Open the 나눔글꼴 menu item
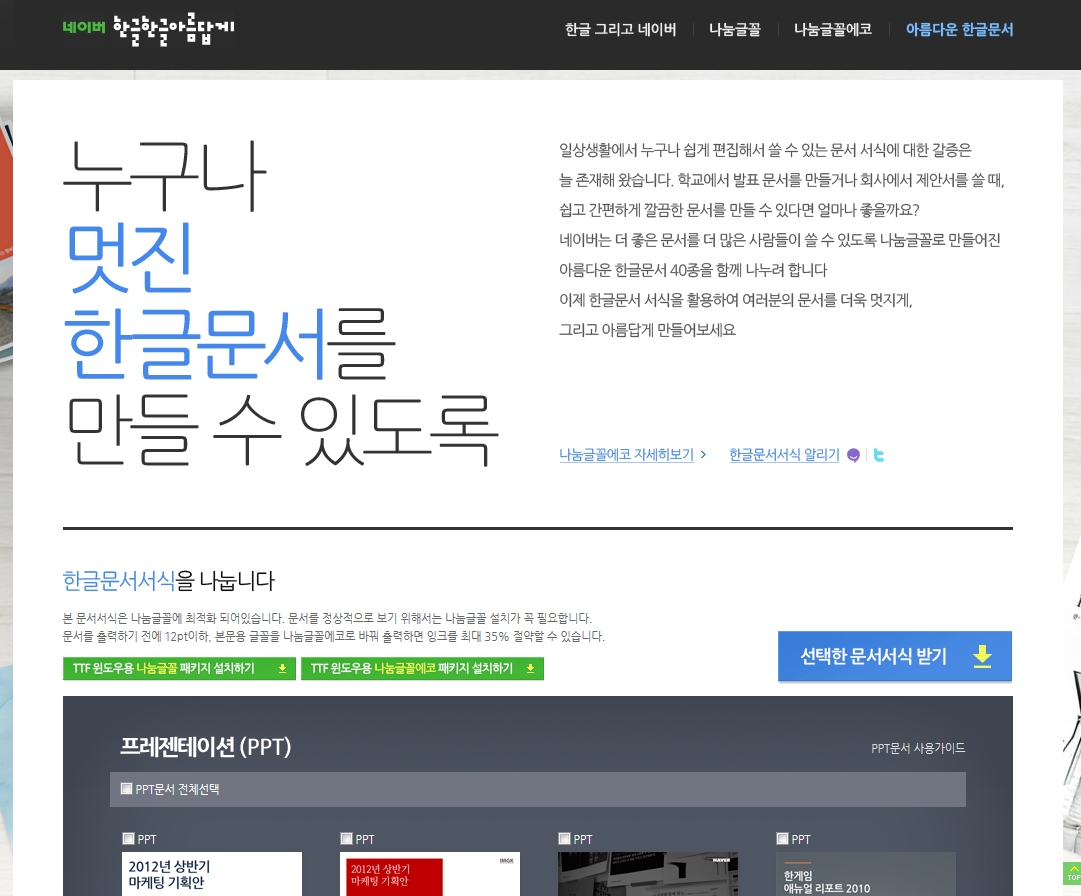 click(x=735, y=30)
